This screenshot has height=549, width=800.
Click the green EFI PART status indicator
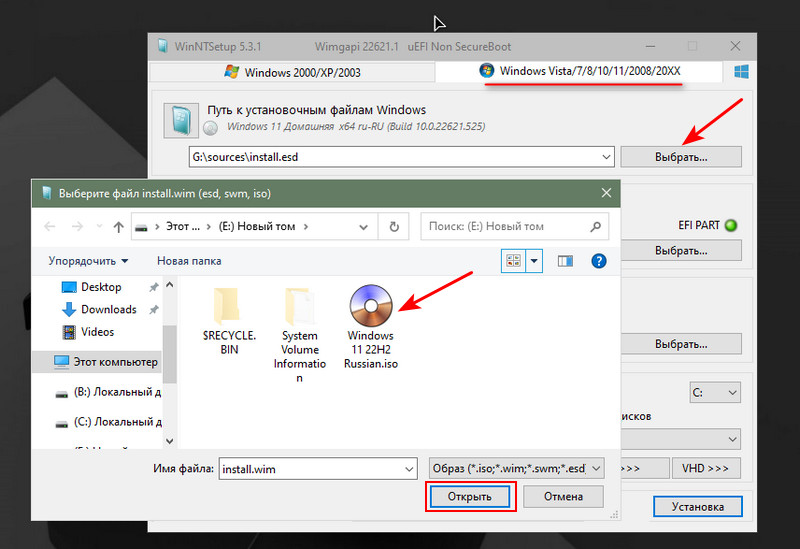pyautogui.click(x=731, y=225)
